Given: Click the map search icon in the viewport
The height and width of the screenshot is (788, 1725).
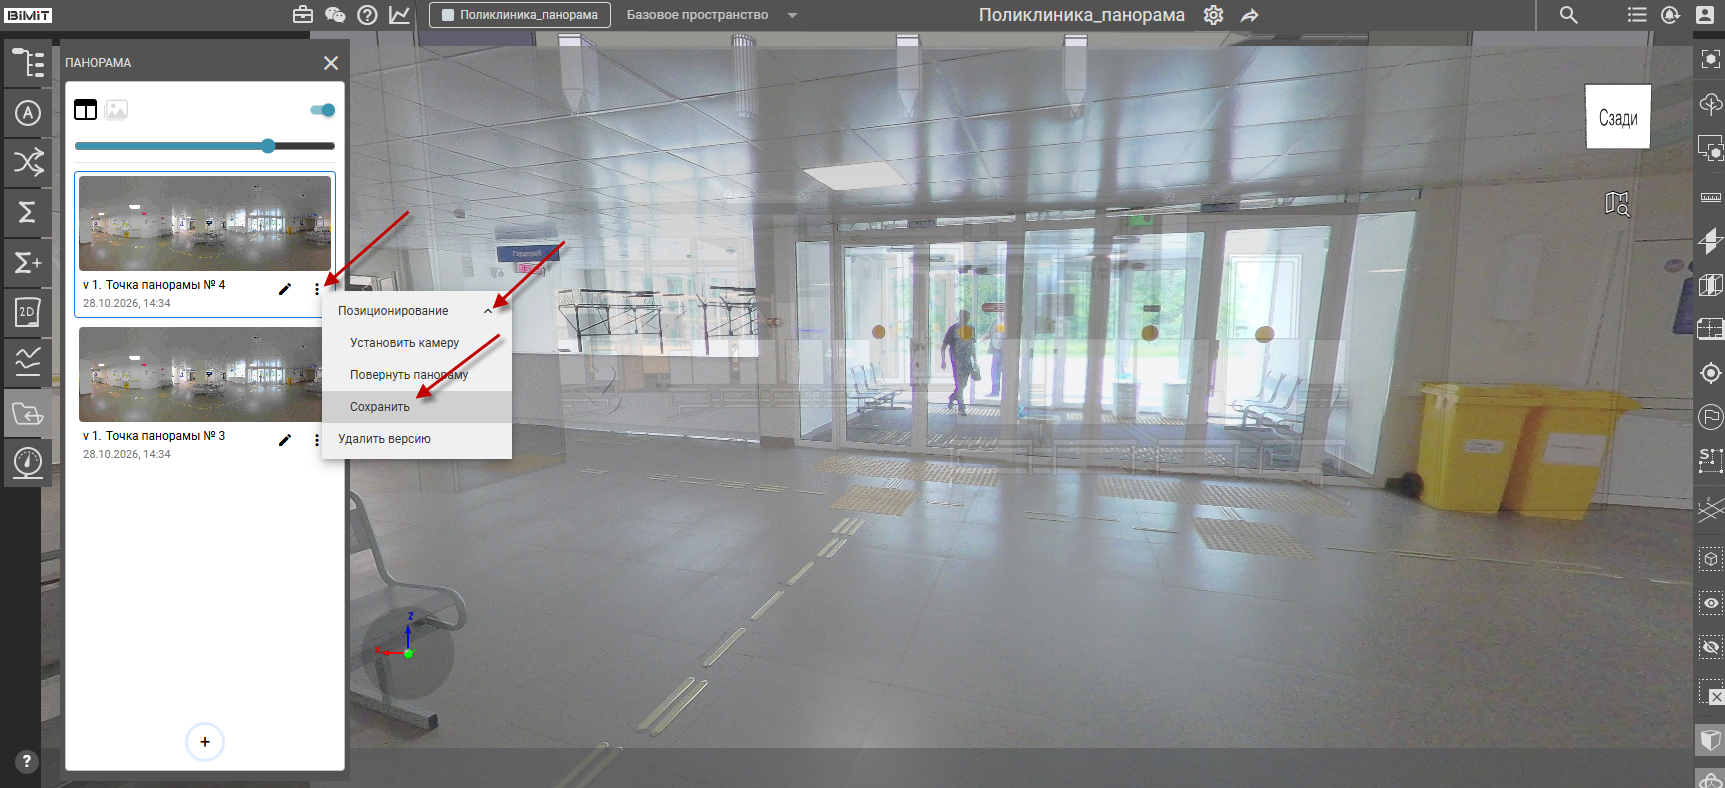Looking at the screenshot, I should coord(1617,204).
